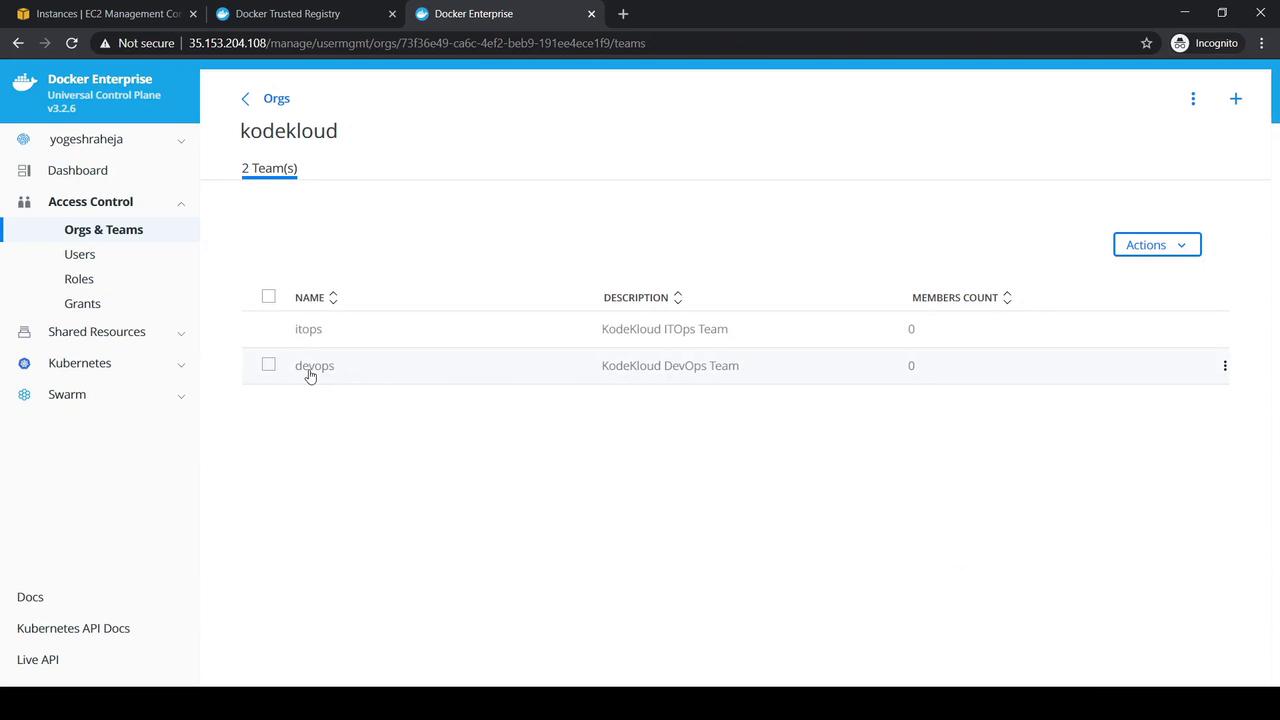Expand the Shared Resources section chevron
The height and width of the screenshot is (720, 1280).
coord(181,333)
